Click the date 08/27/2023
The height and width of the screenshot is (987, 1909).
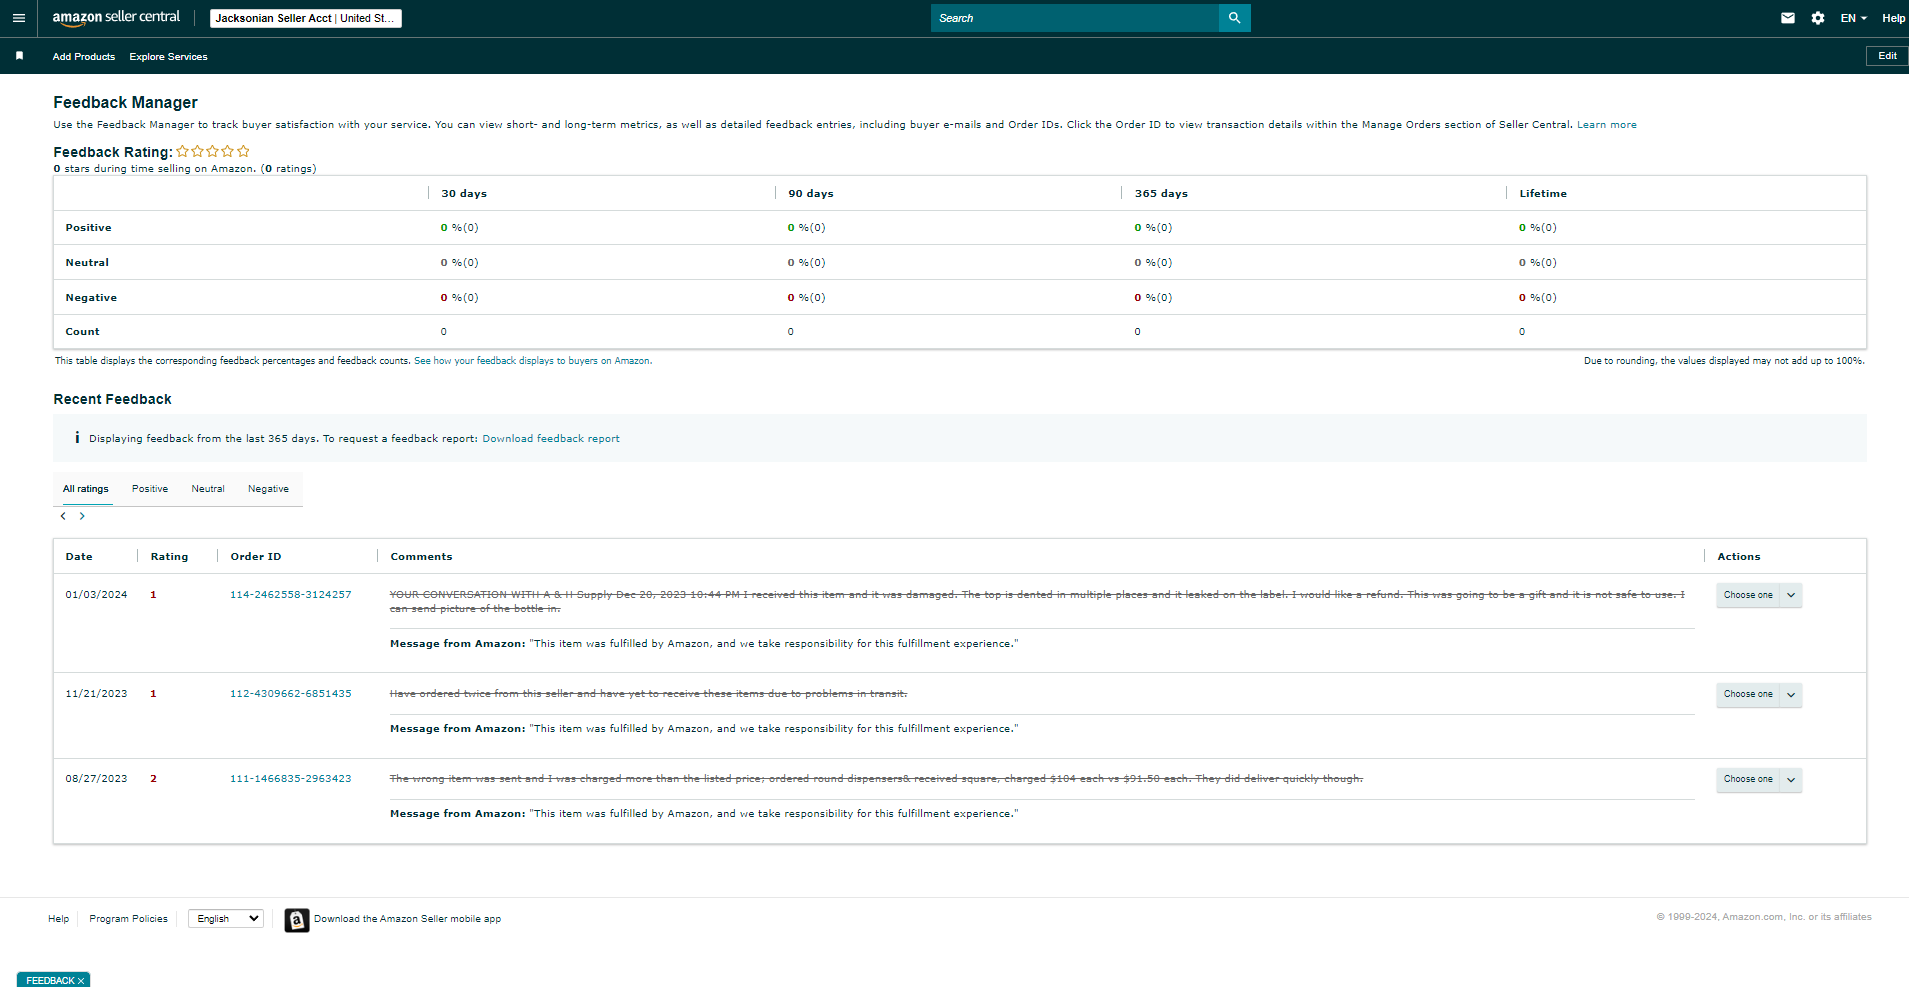pos(96,779)
